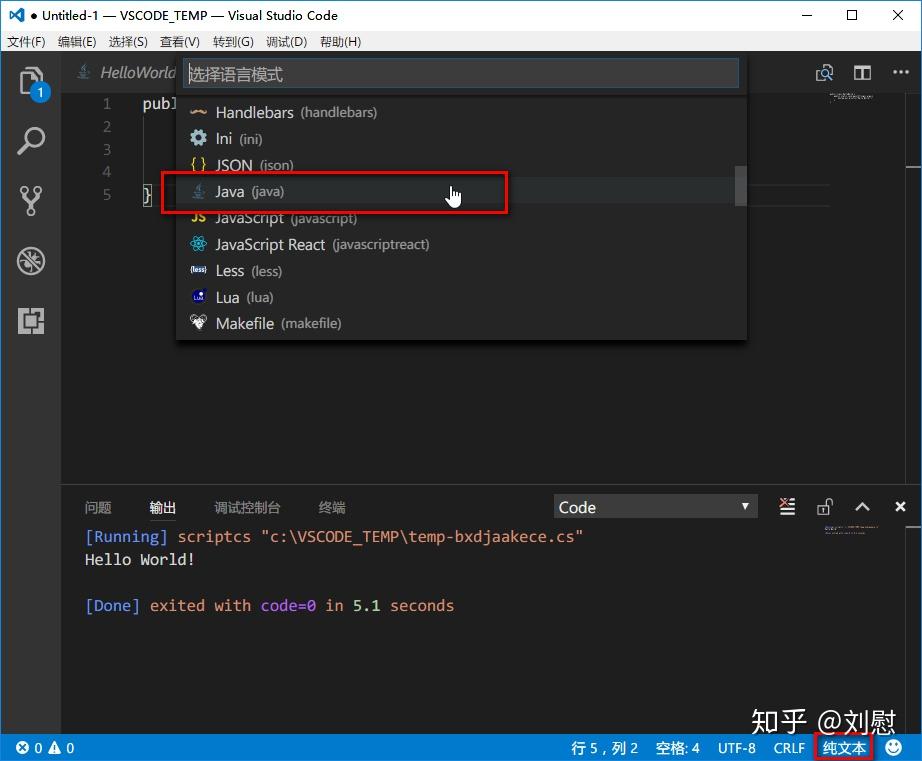Screen dimensions: 922x761
Task: Open the 文件(F) menu
Action: [26, 42]
